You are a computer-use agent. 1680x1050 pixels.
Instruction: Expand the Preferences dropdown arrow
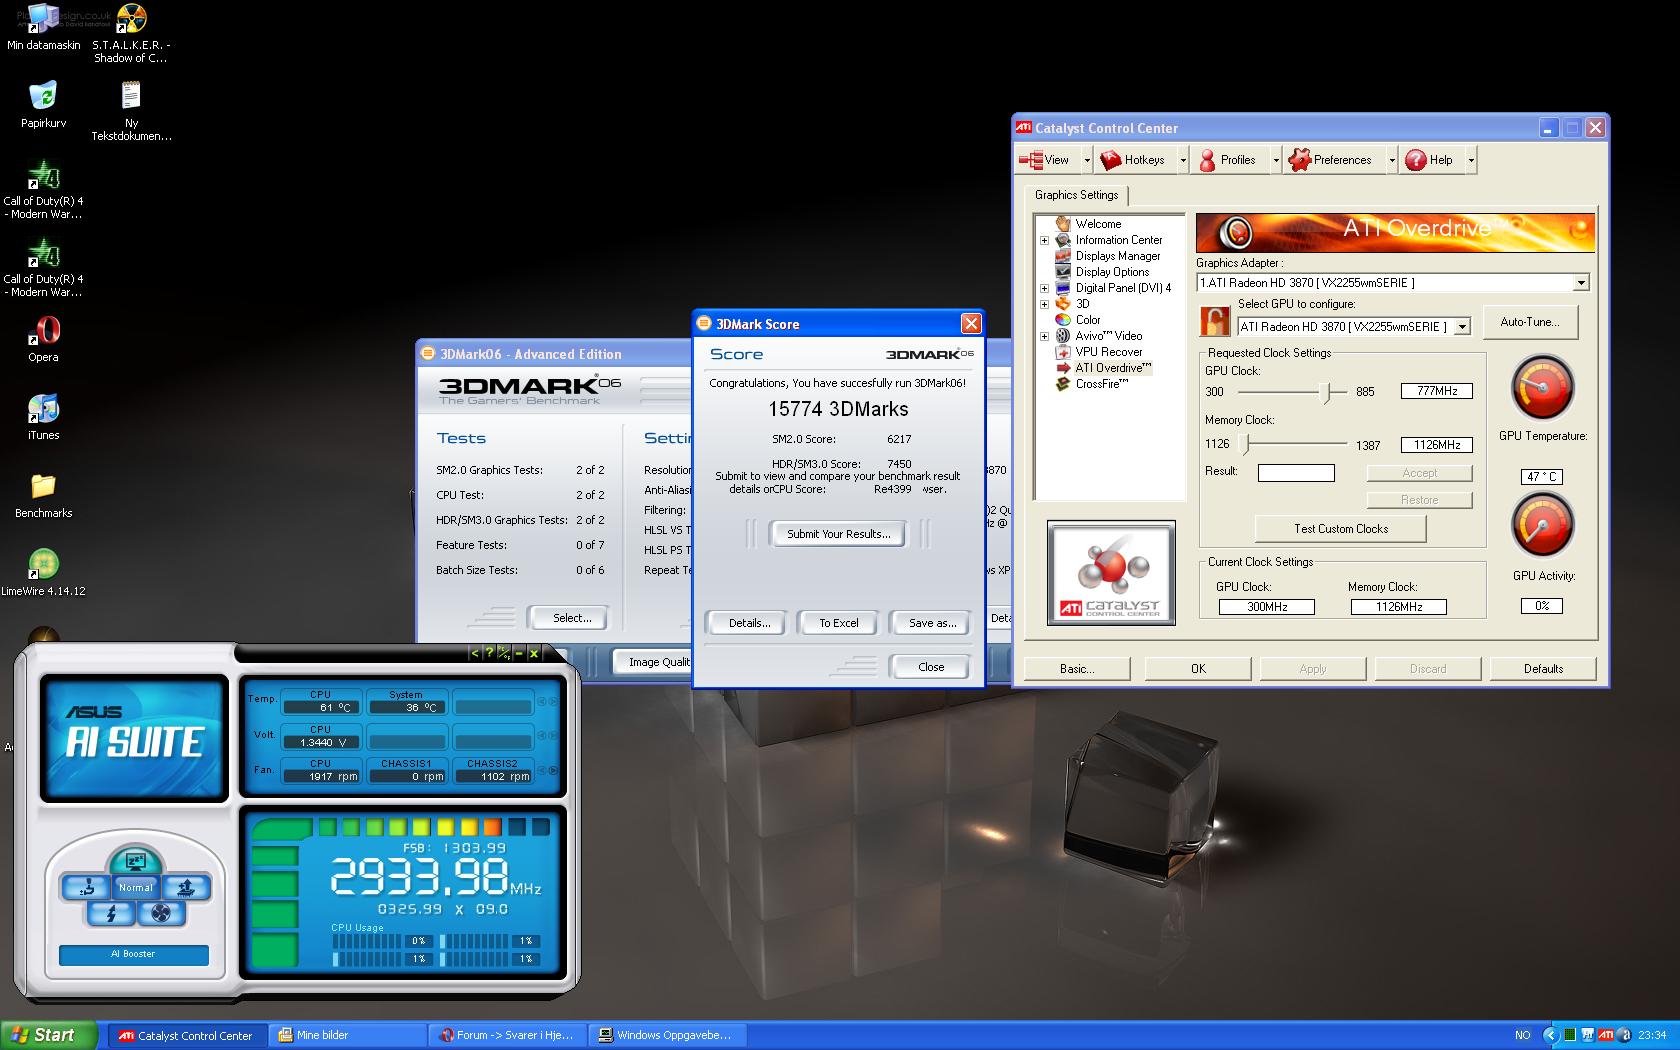pyautogui.click(x=1391, y=160)
